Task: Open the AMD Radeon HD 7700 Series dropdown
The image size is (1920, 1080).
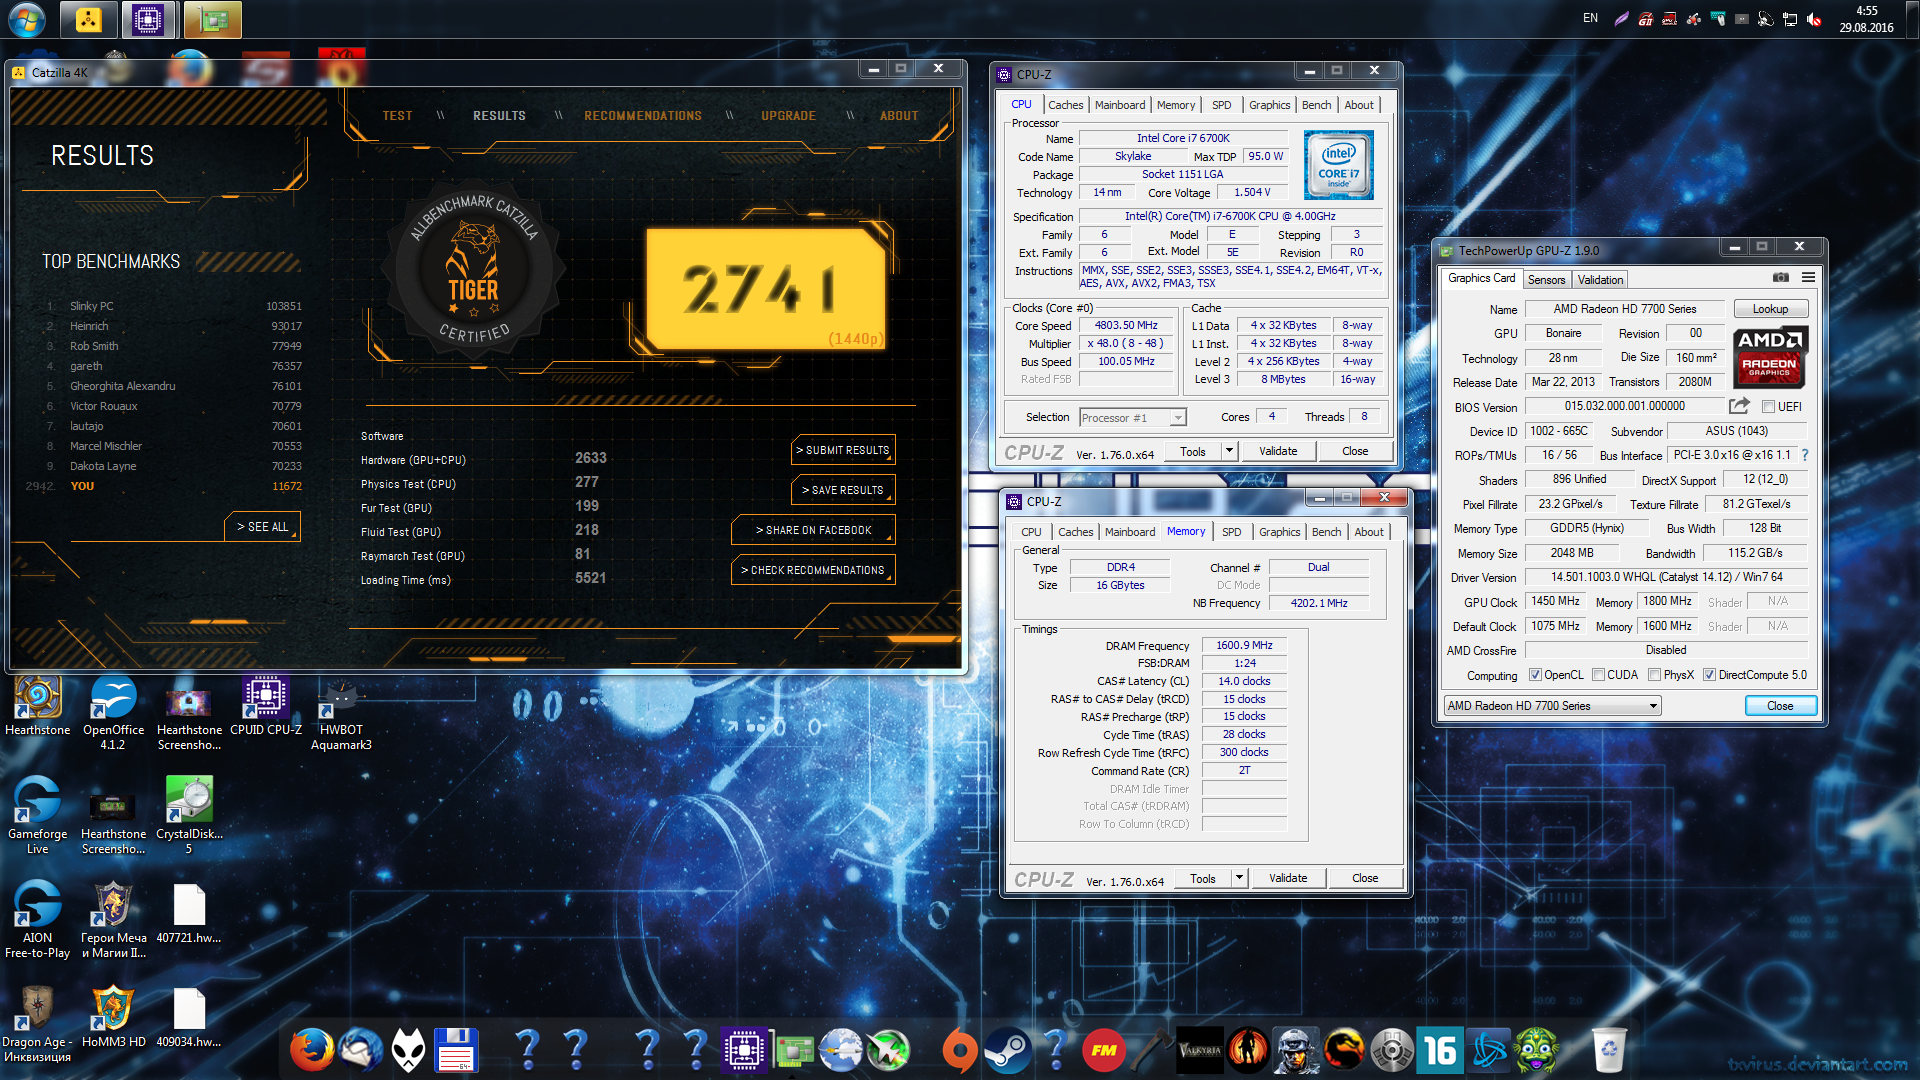Action: (1552, 706)
